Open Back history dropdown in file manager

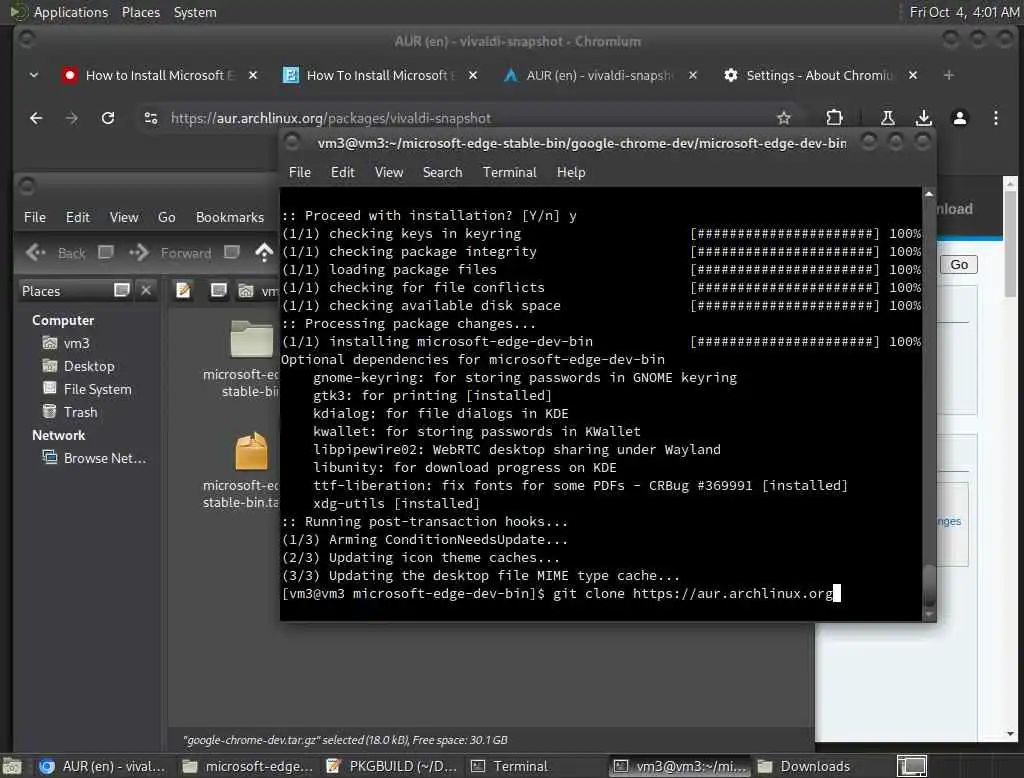(x=106, y=252)
